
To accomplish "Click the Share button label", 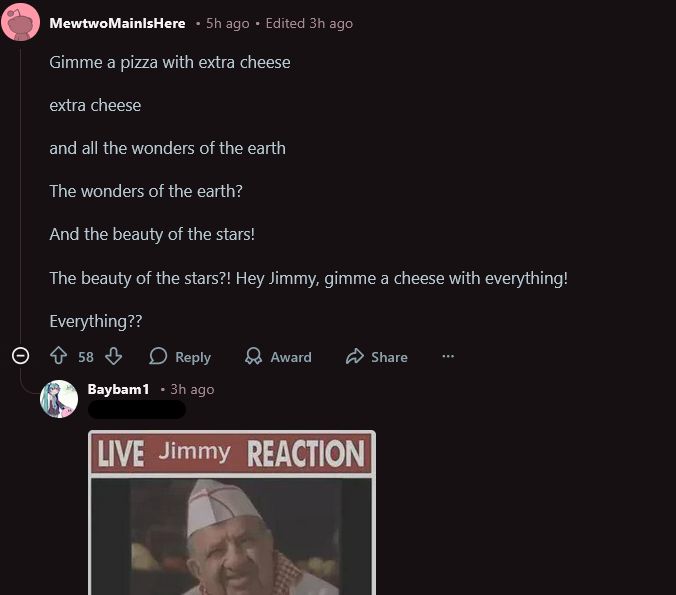I will 389,357.
